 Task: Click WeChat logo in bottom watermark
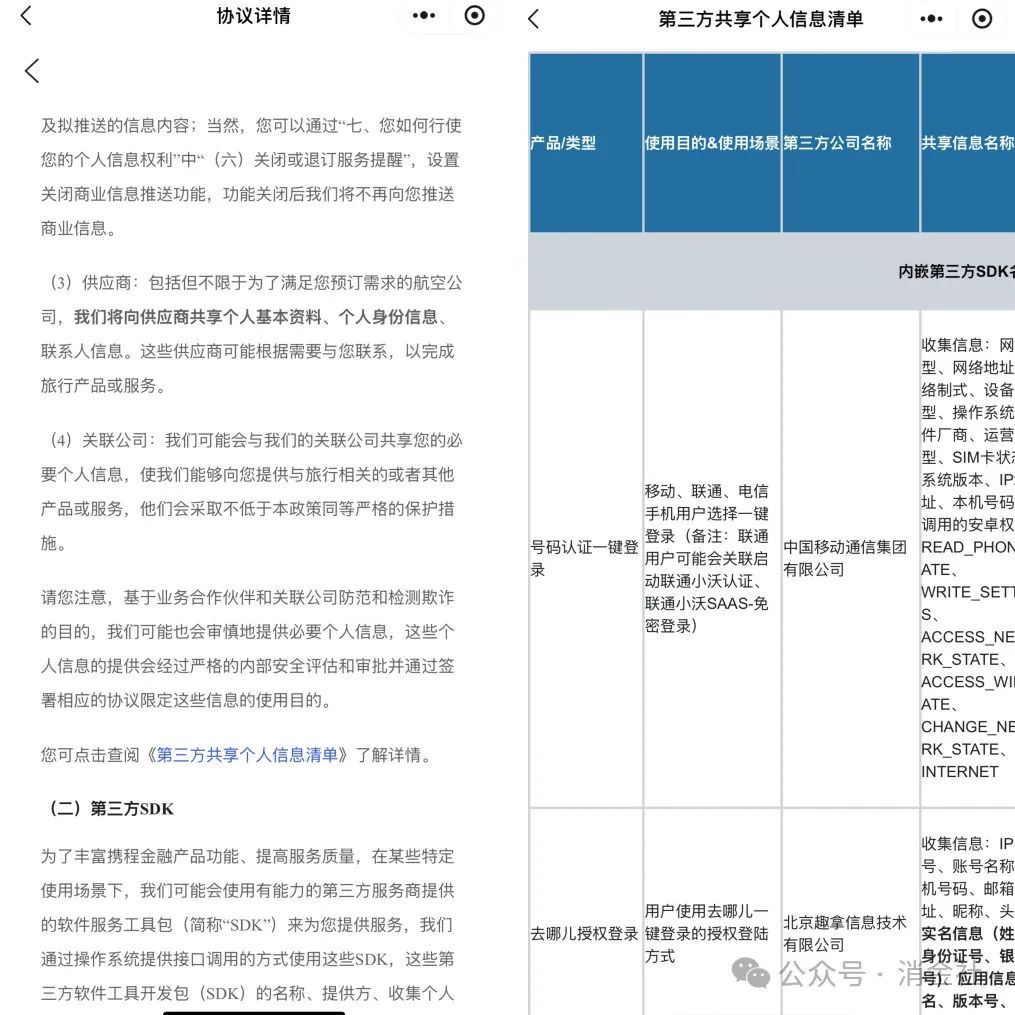pyautogui.click(x=750, y=973)
